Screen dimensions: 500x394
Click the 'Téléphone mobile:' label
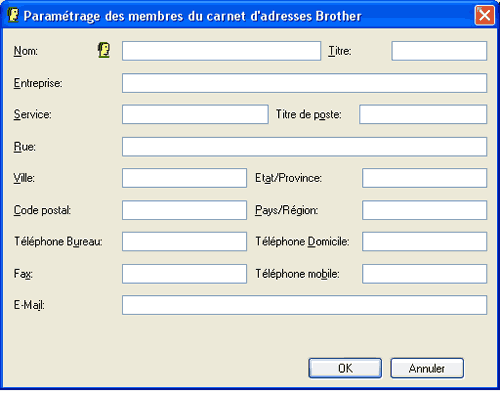coord(297,274)
